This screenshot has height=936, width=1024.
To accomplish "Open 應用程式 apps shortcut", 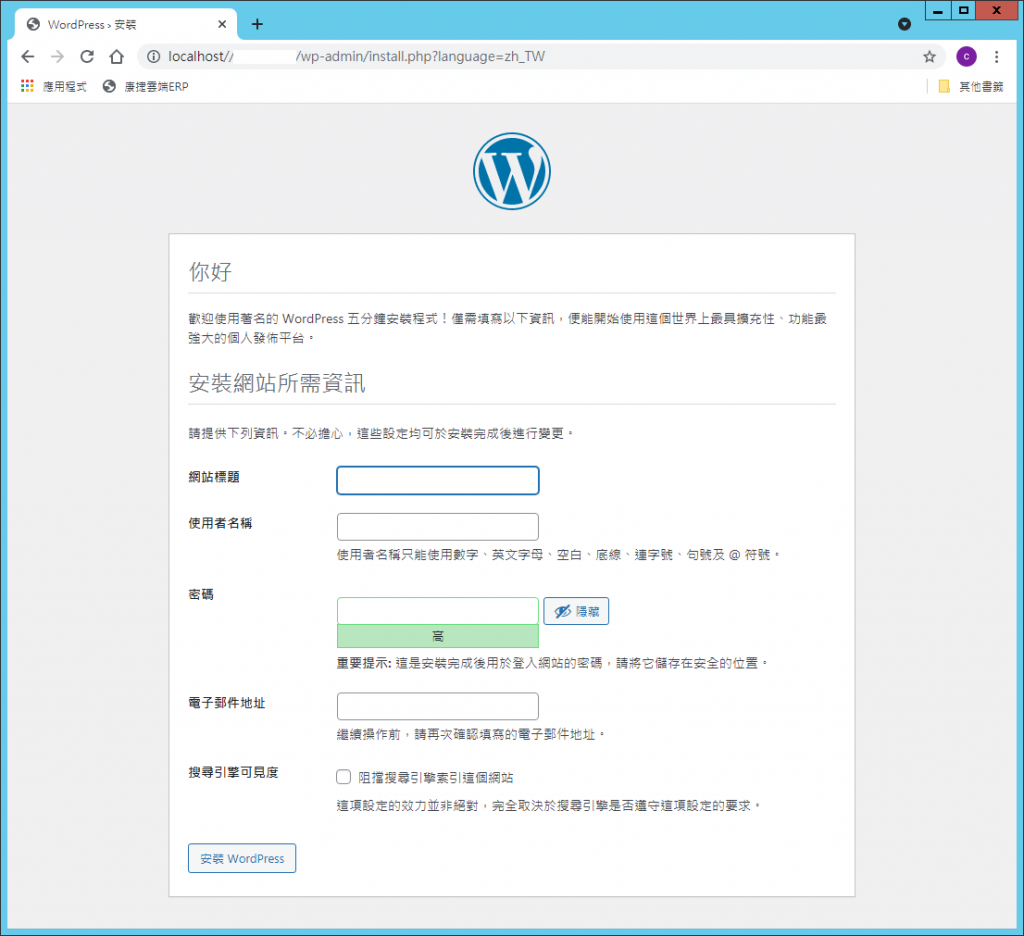I will pos(54,87).
